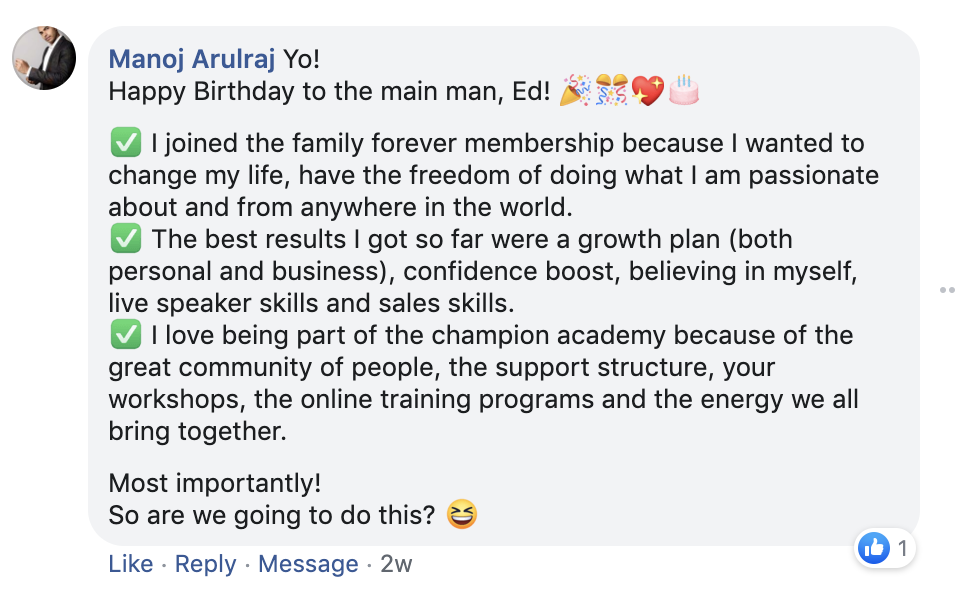
Task: Open Manoj Arulraj's profile picture
Action: tap(44, 58)
